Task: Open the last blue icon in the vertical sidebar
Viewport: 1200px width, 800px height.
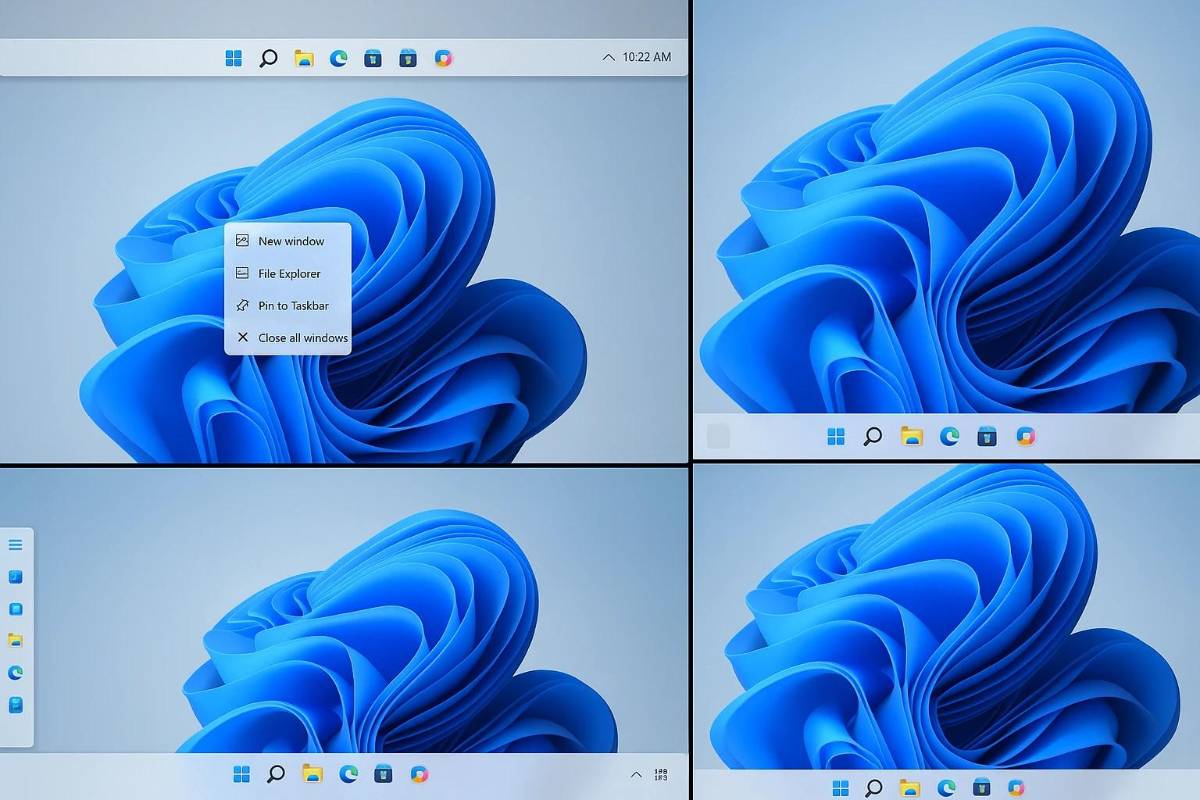Action: click(15, 705)
